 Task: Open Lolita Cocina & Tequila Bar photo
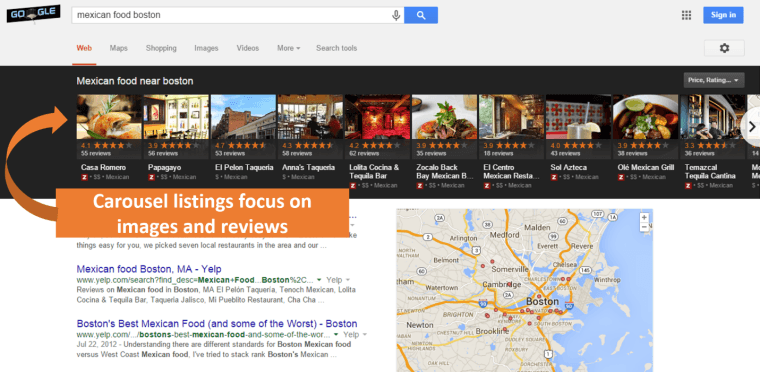point(377,117)
